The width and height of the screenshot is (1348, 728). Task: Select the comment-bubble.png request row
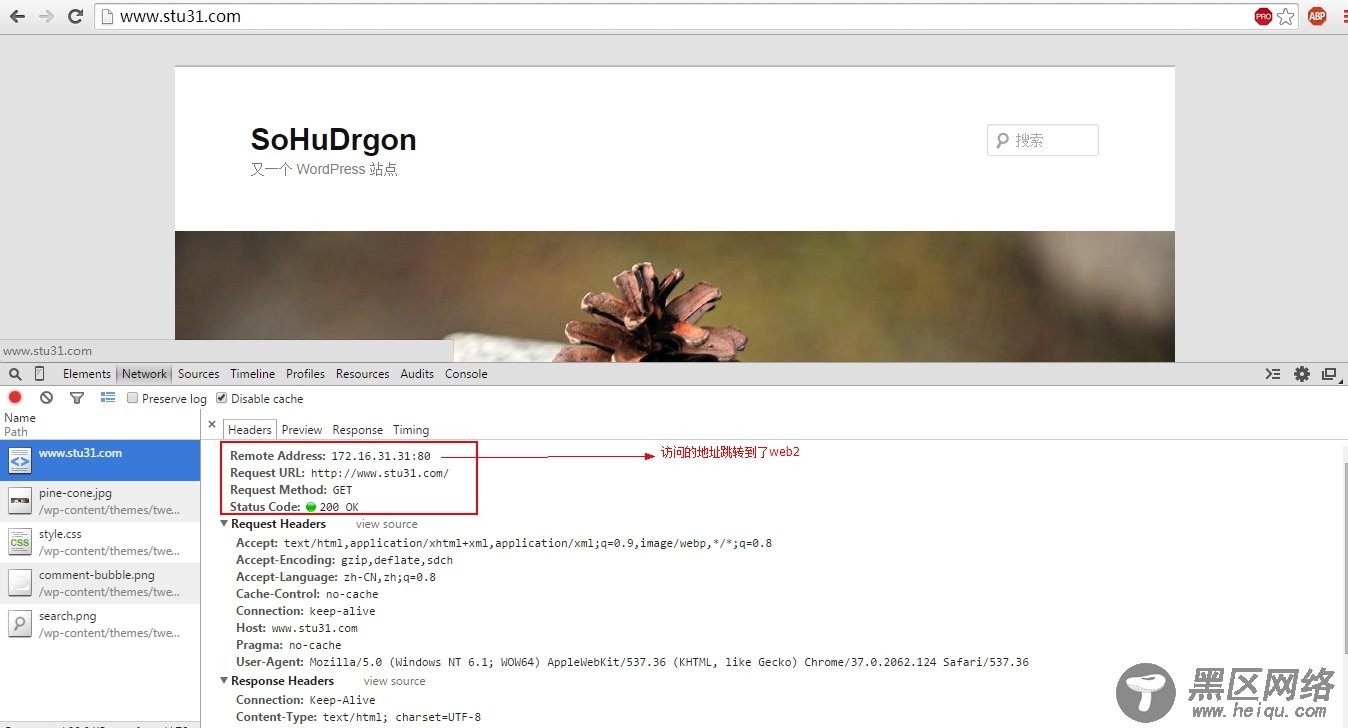coord(100,583)
